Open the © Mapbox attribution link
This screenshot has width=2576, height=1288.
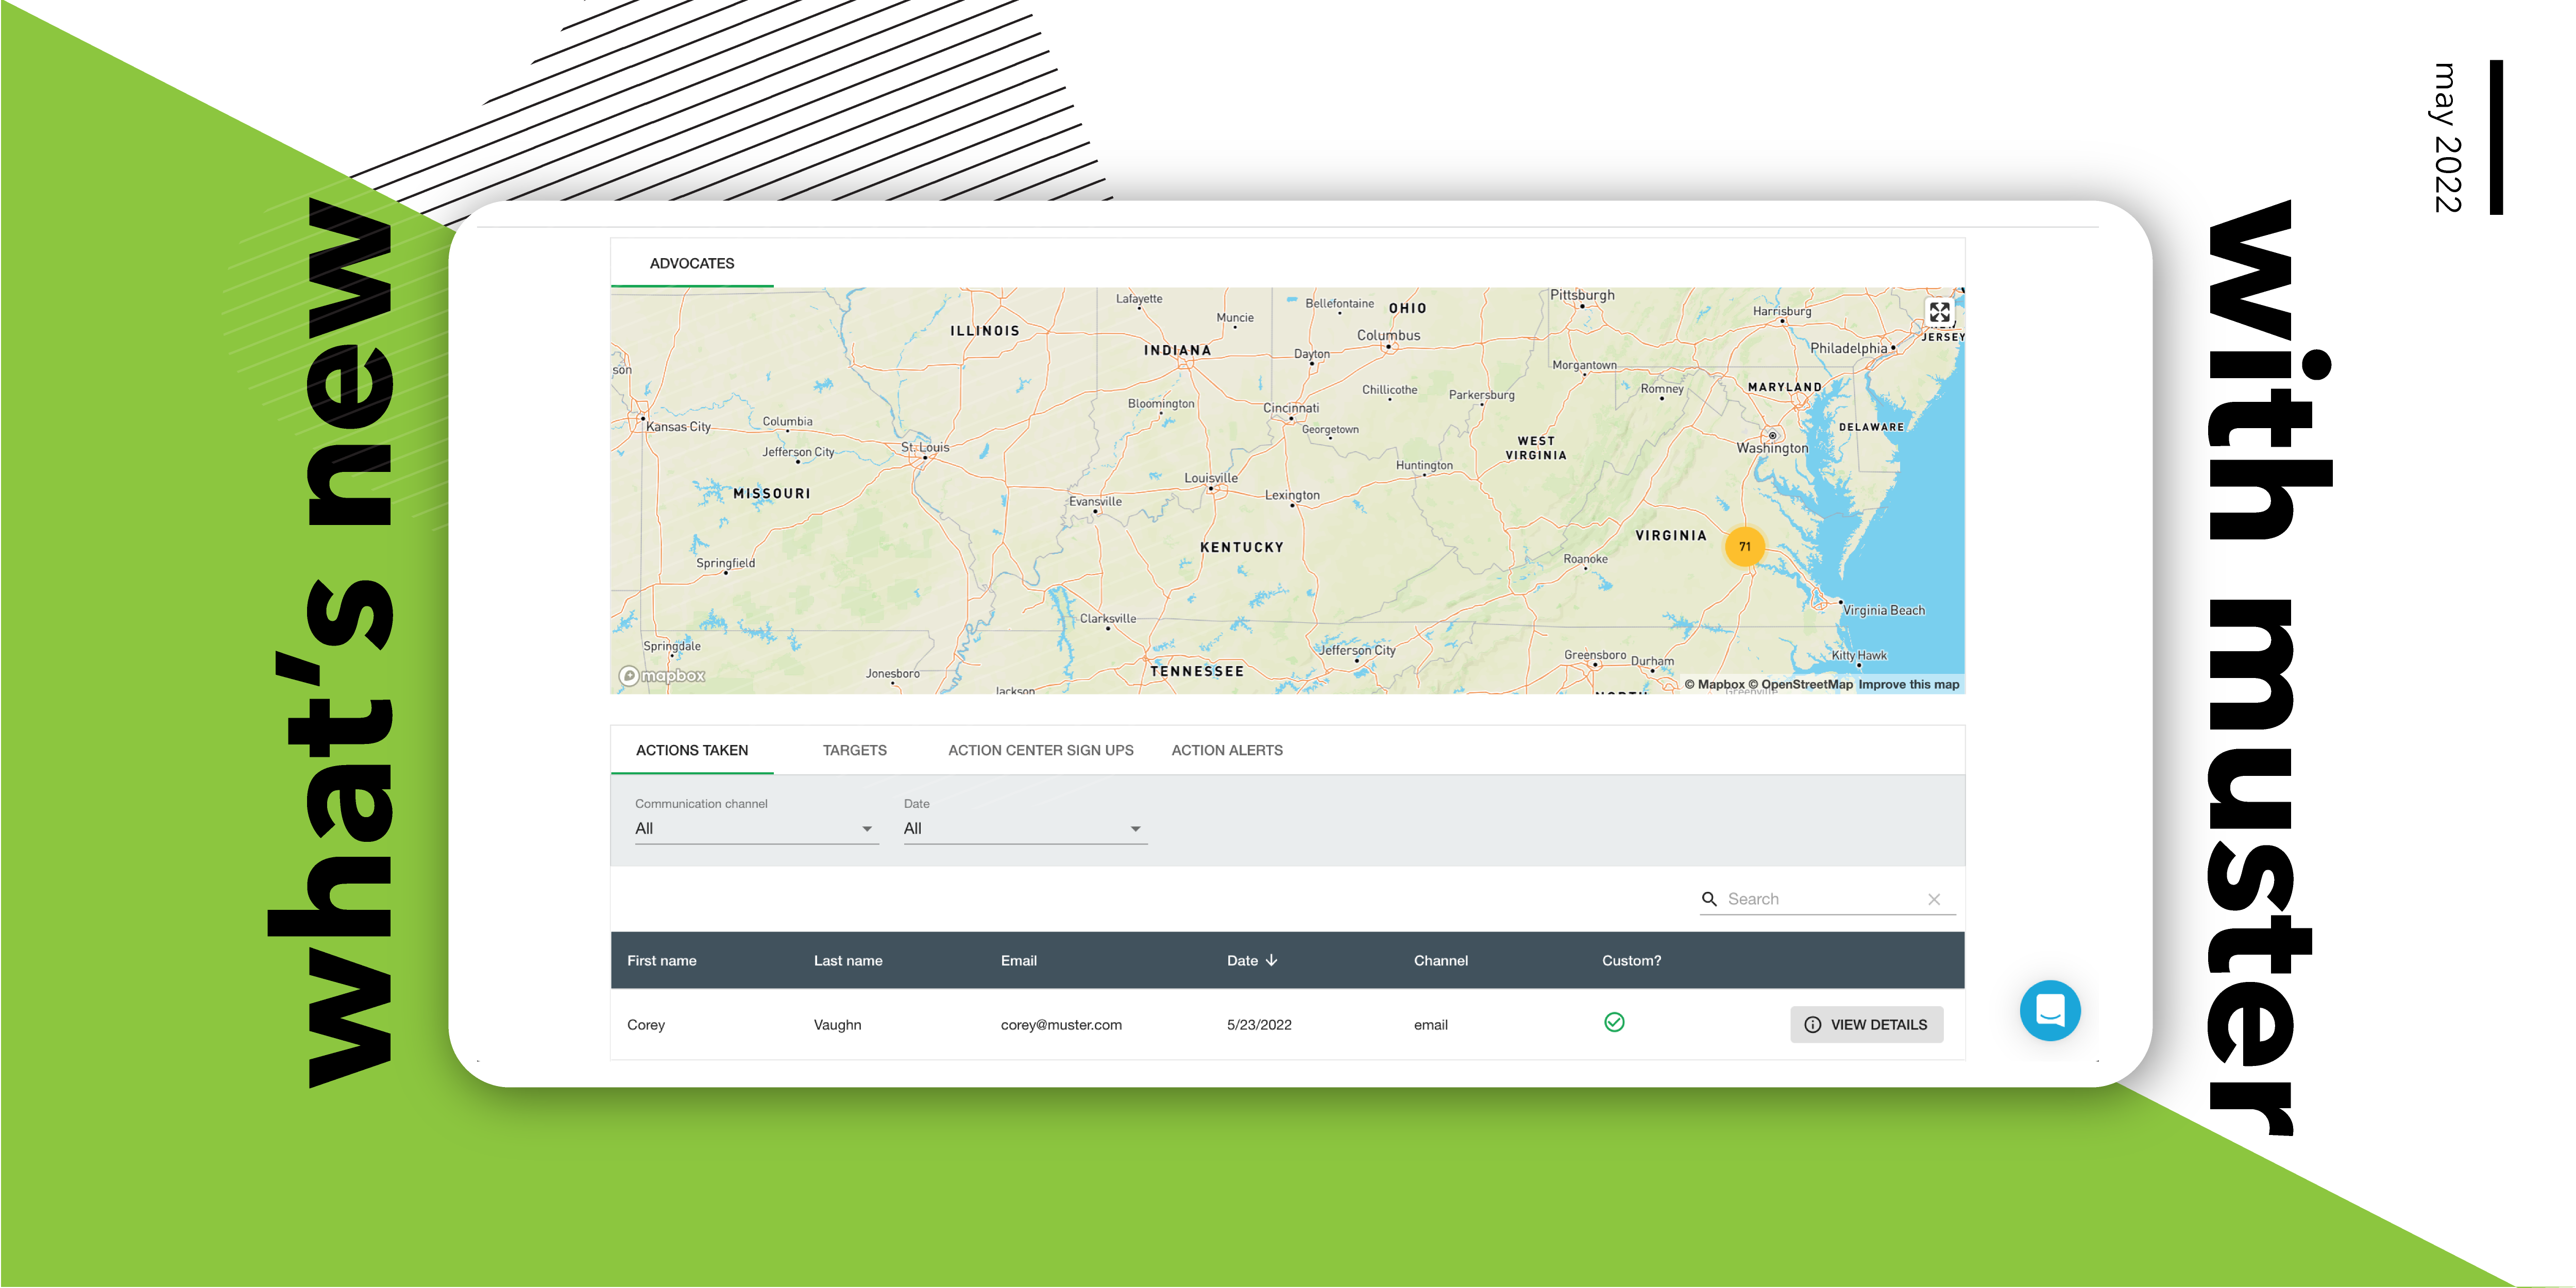1714,685
